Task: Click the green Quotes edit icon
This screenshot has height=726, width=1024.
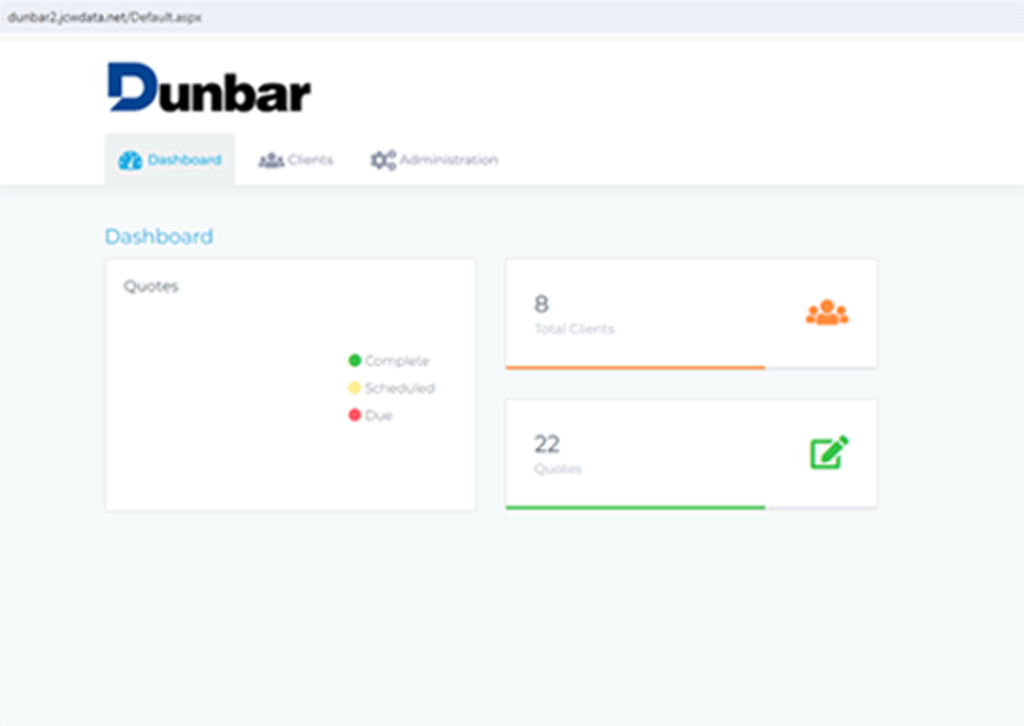Action: coord(829,452)
